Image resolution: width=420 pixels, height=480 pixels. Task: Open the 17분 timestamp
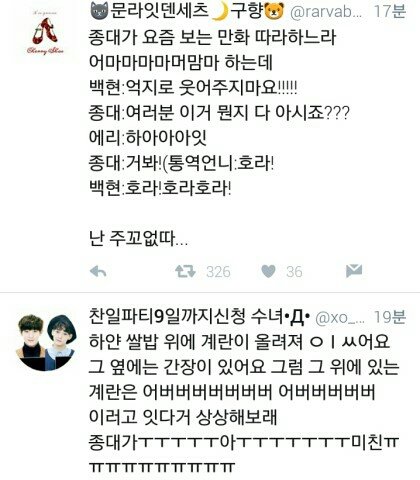390,11
